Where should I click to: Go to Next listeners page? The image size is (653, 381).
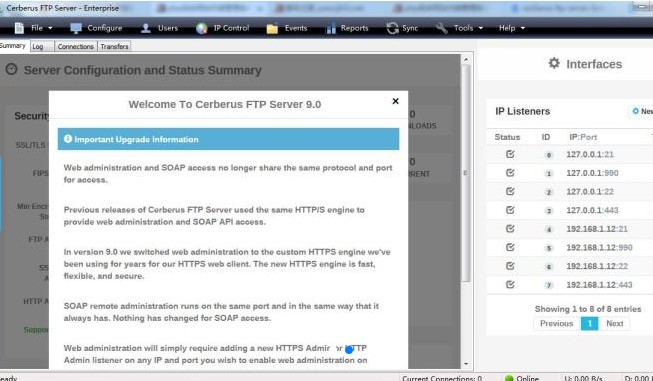click(x=615, y=324)
